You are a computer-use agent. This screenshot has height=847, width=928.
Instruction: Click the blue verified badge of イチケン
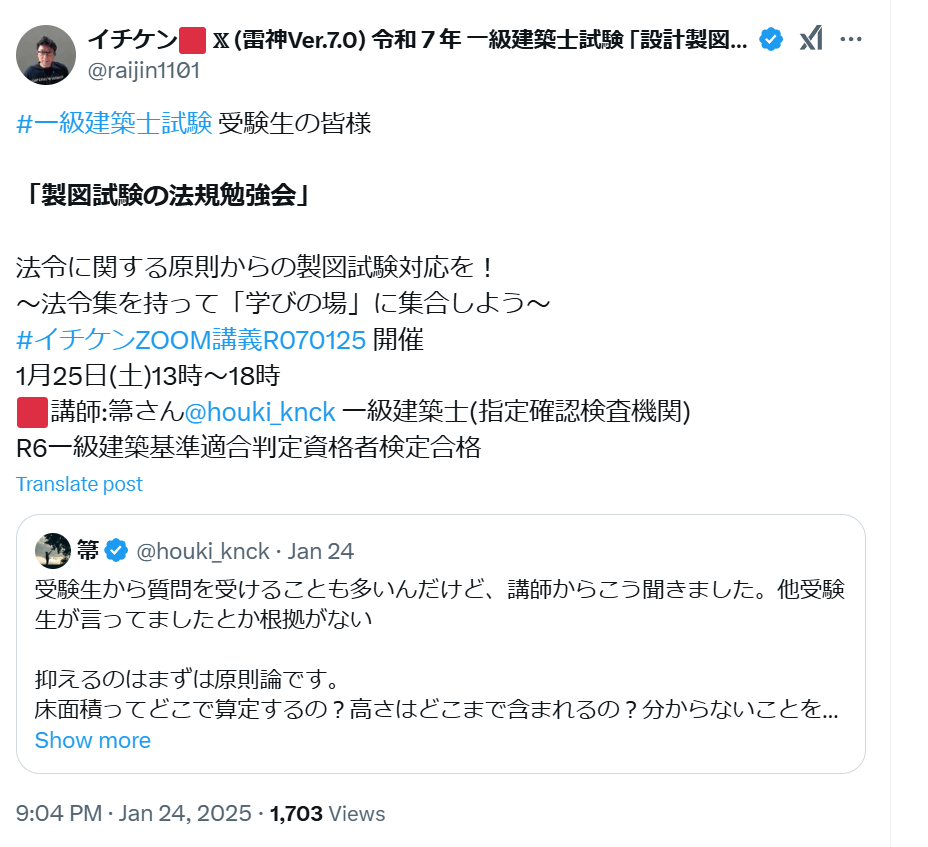771,40
